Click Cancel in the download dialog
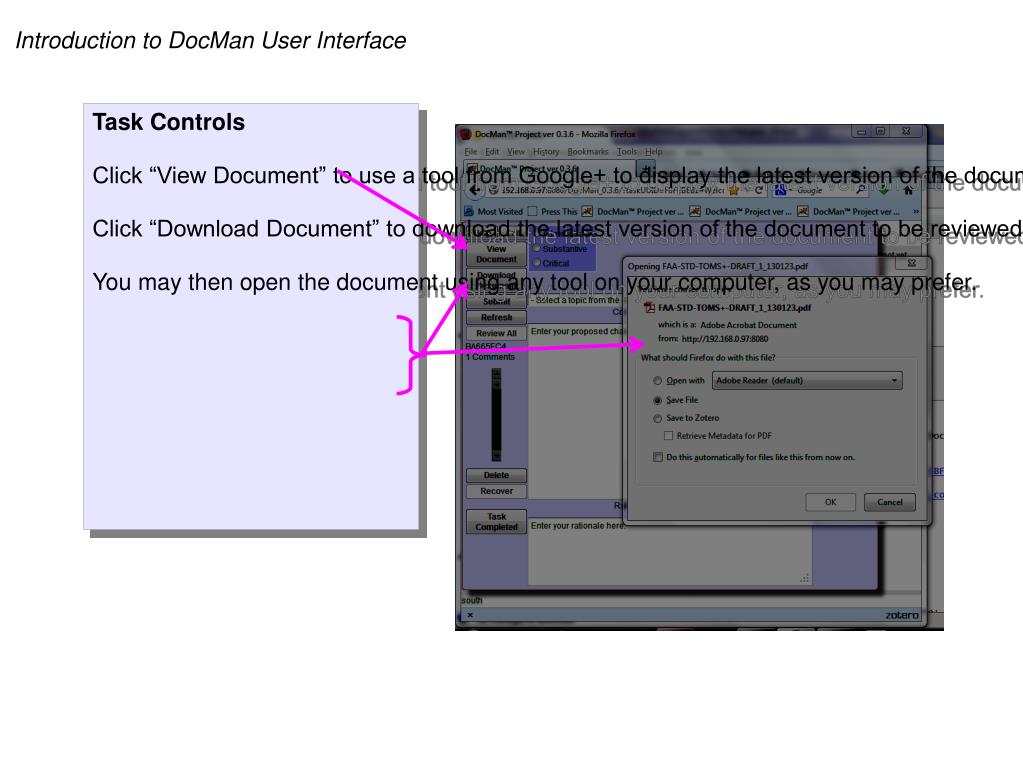The height and width of the screenshot is (767, 1023). (889, 502)
